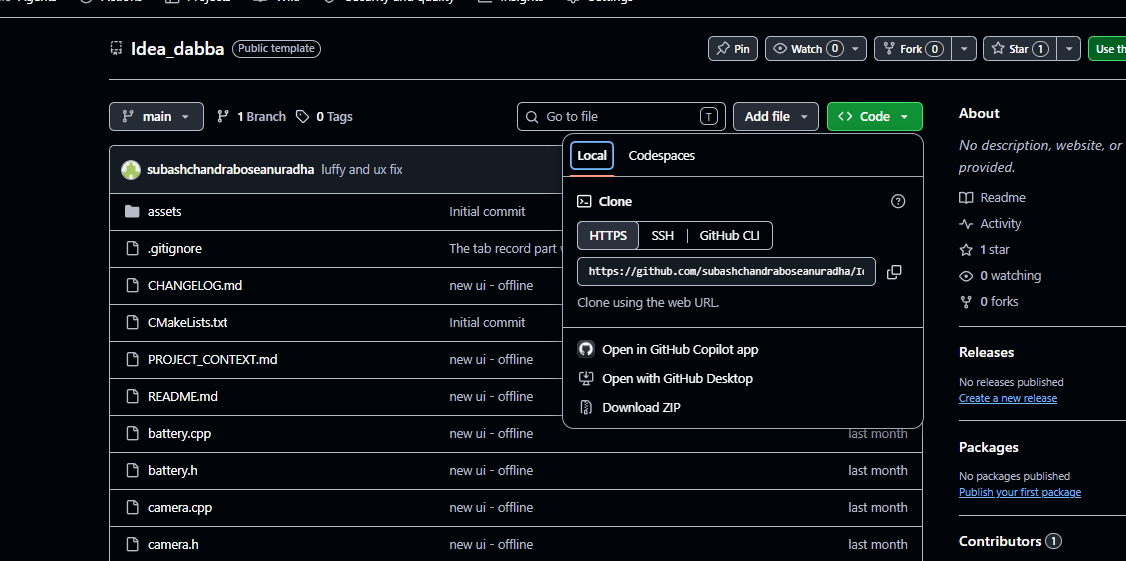The height and width of the screenshot is (561, 1126).
Task: Open the Watch notifications dropdown arrow
Action: coord(855,49)
